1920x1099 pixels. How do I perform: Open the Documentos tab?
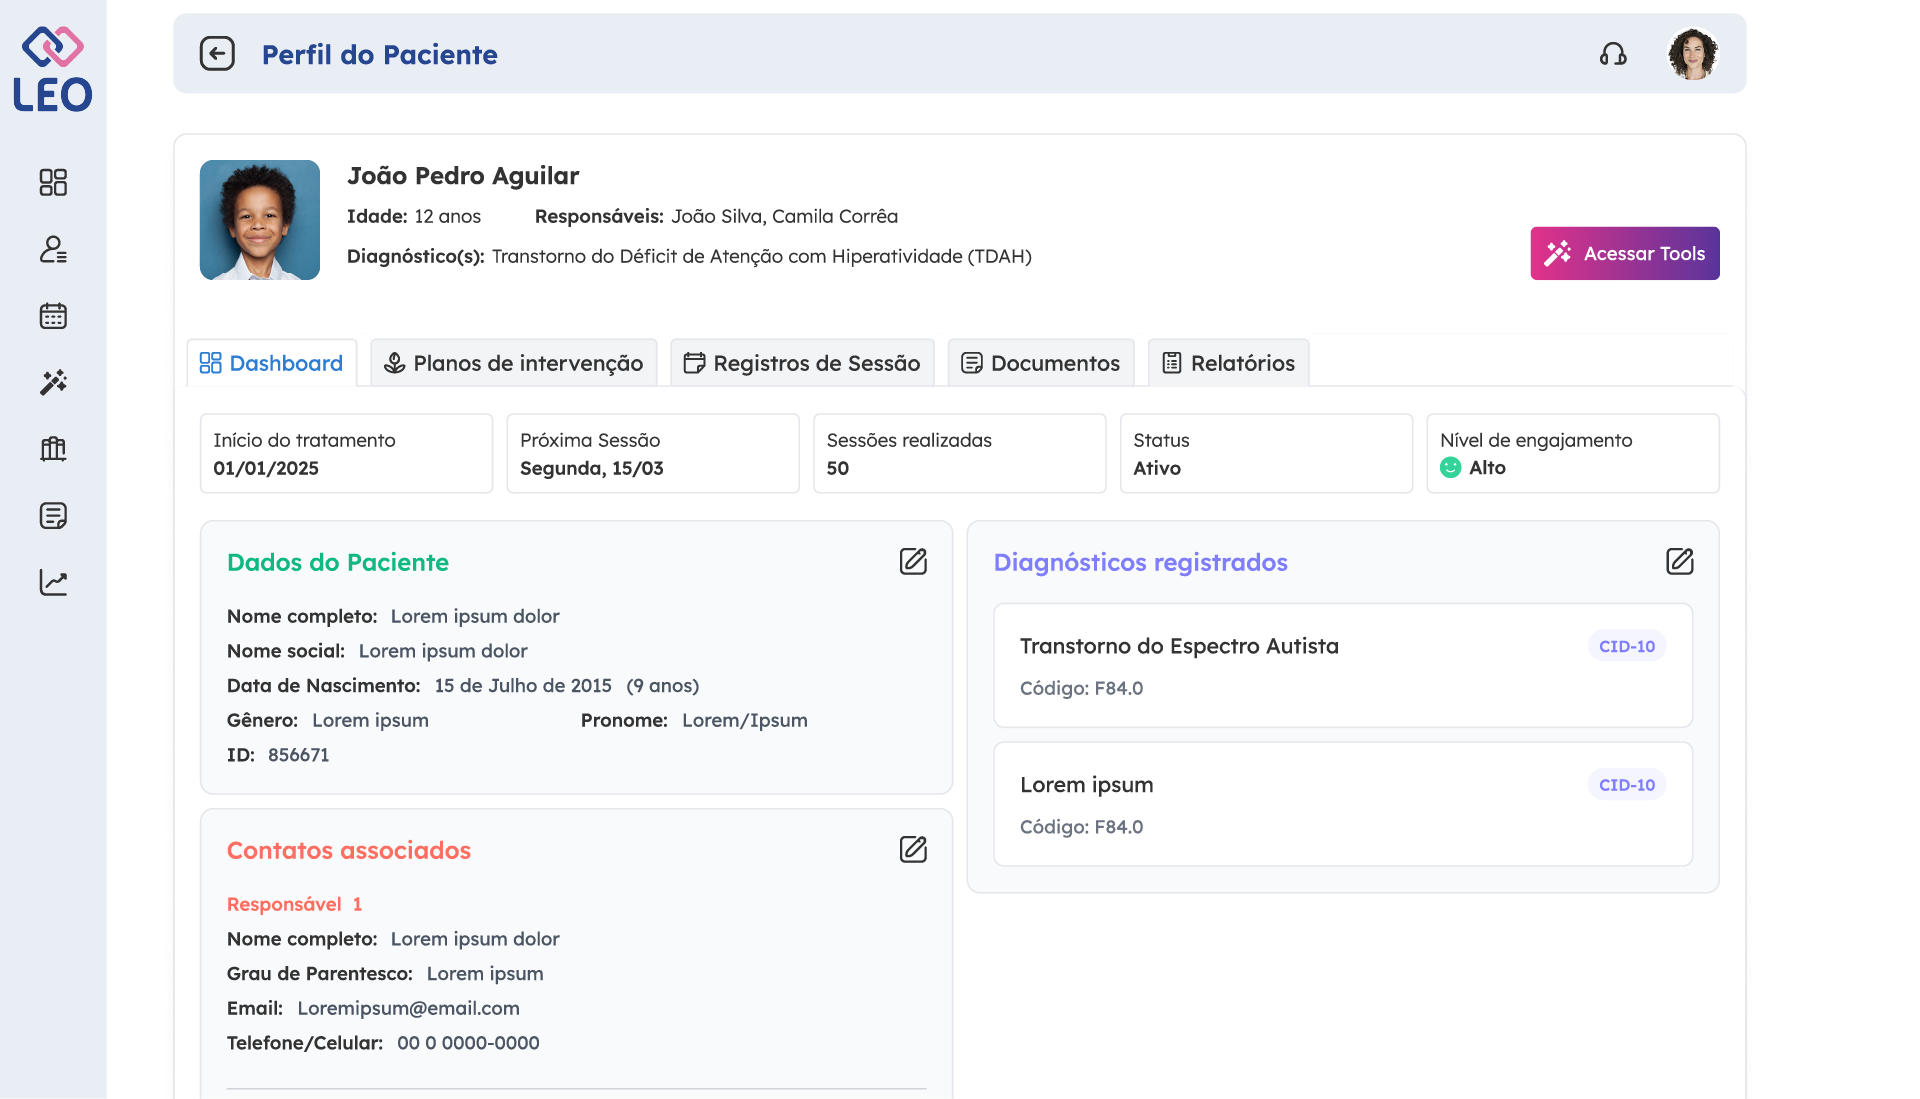click(1041, 363)
